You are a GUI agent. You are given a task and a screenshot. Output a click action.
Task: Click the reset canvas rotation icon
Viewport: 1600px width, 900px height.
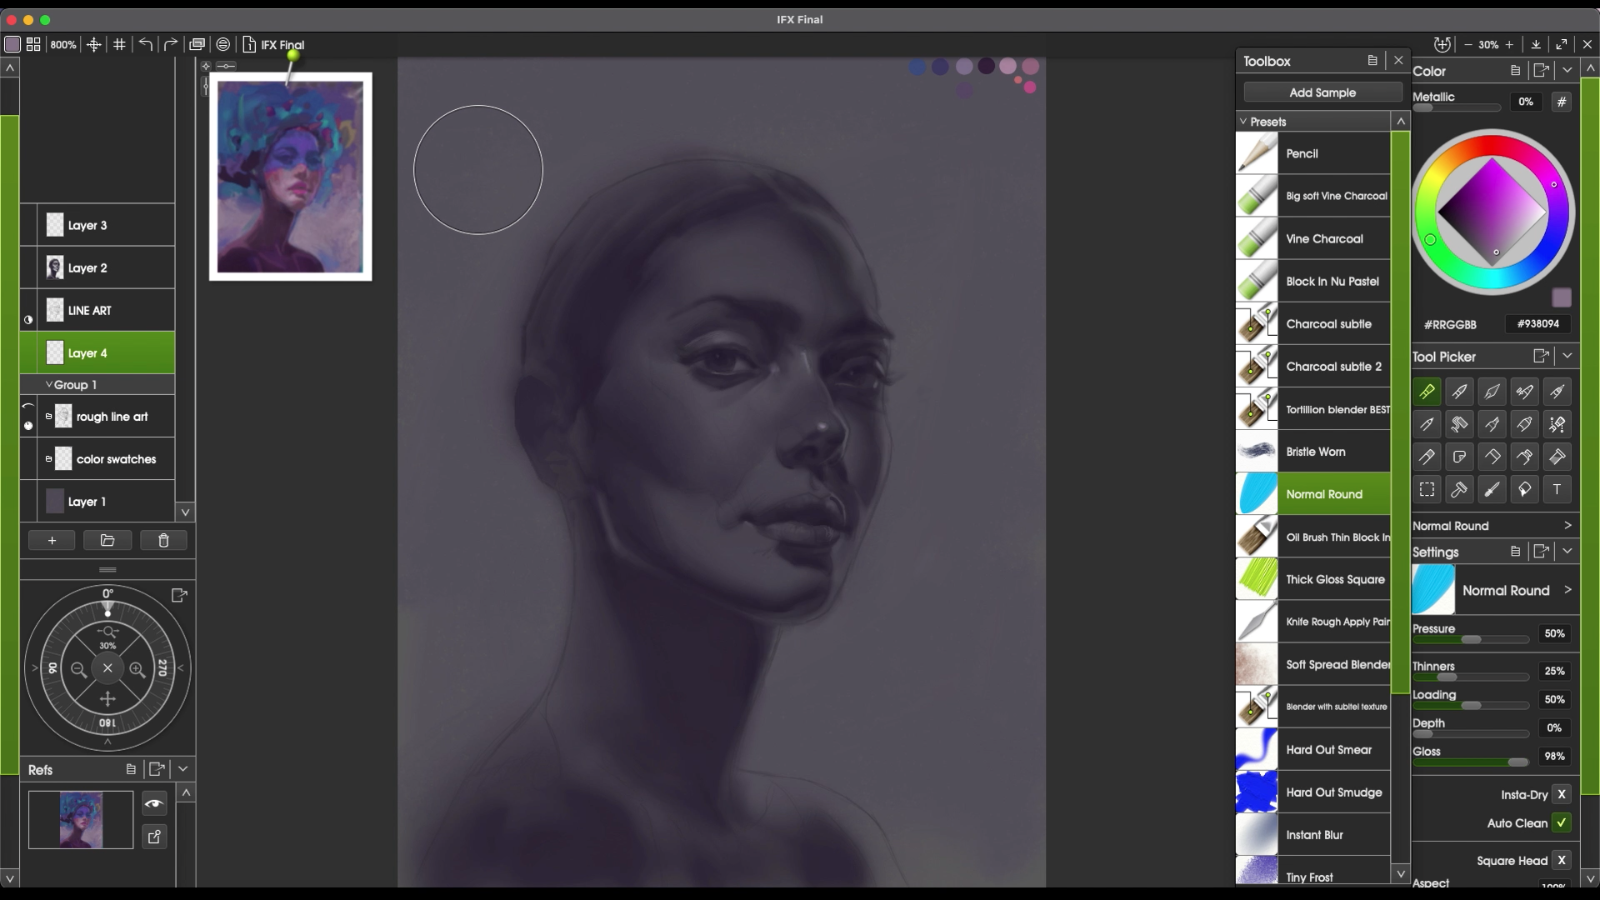click(1441, 44)
